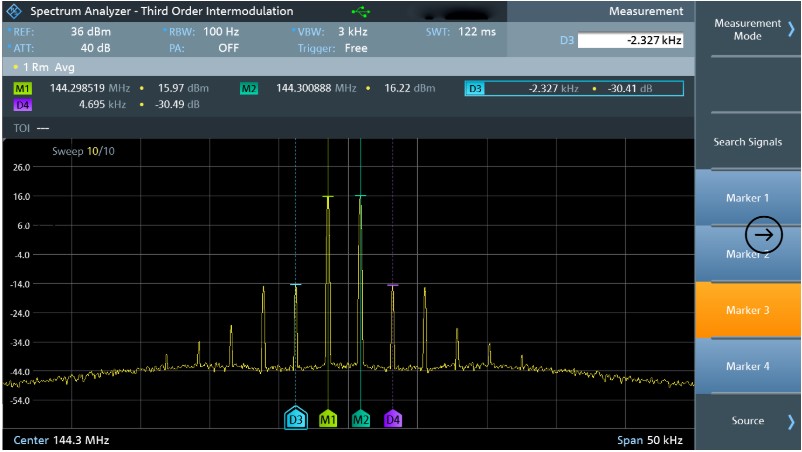
Task: Open the Rohde & Schwarz logo menu
Action: click(x=14, y=11)
